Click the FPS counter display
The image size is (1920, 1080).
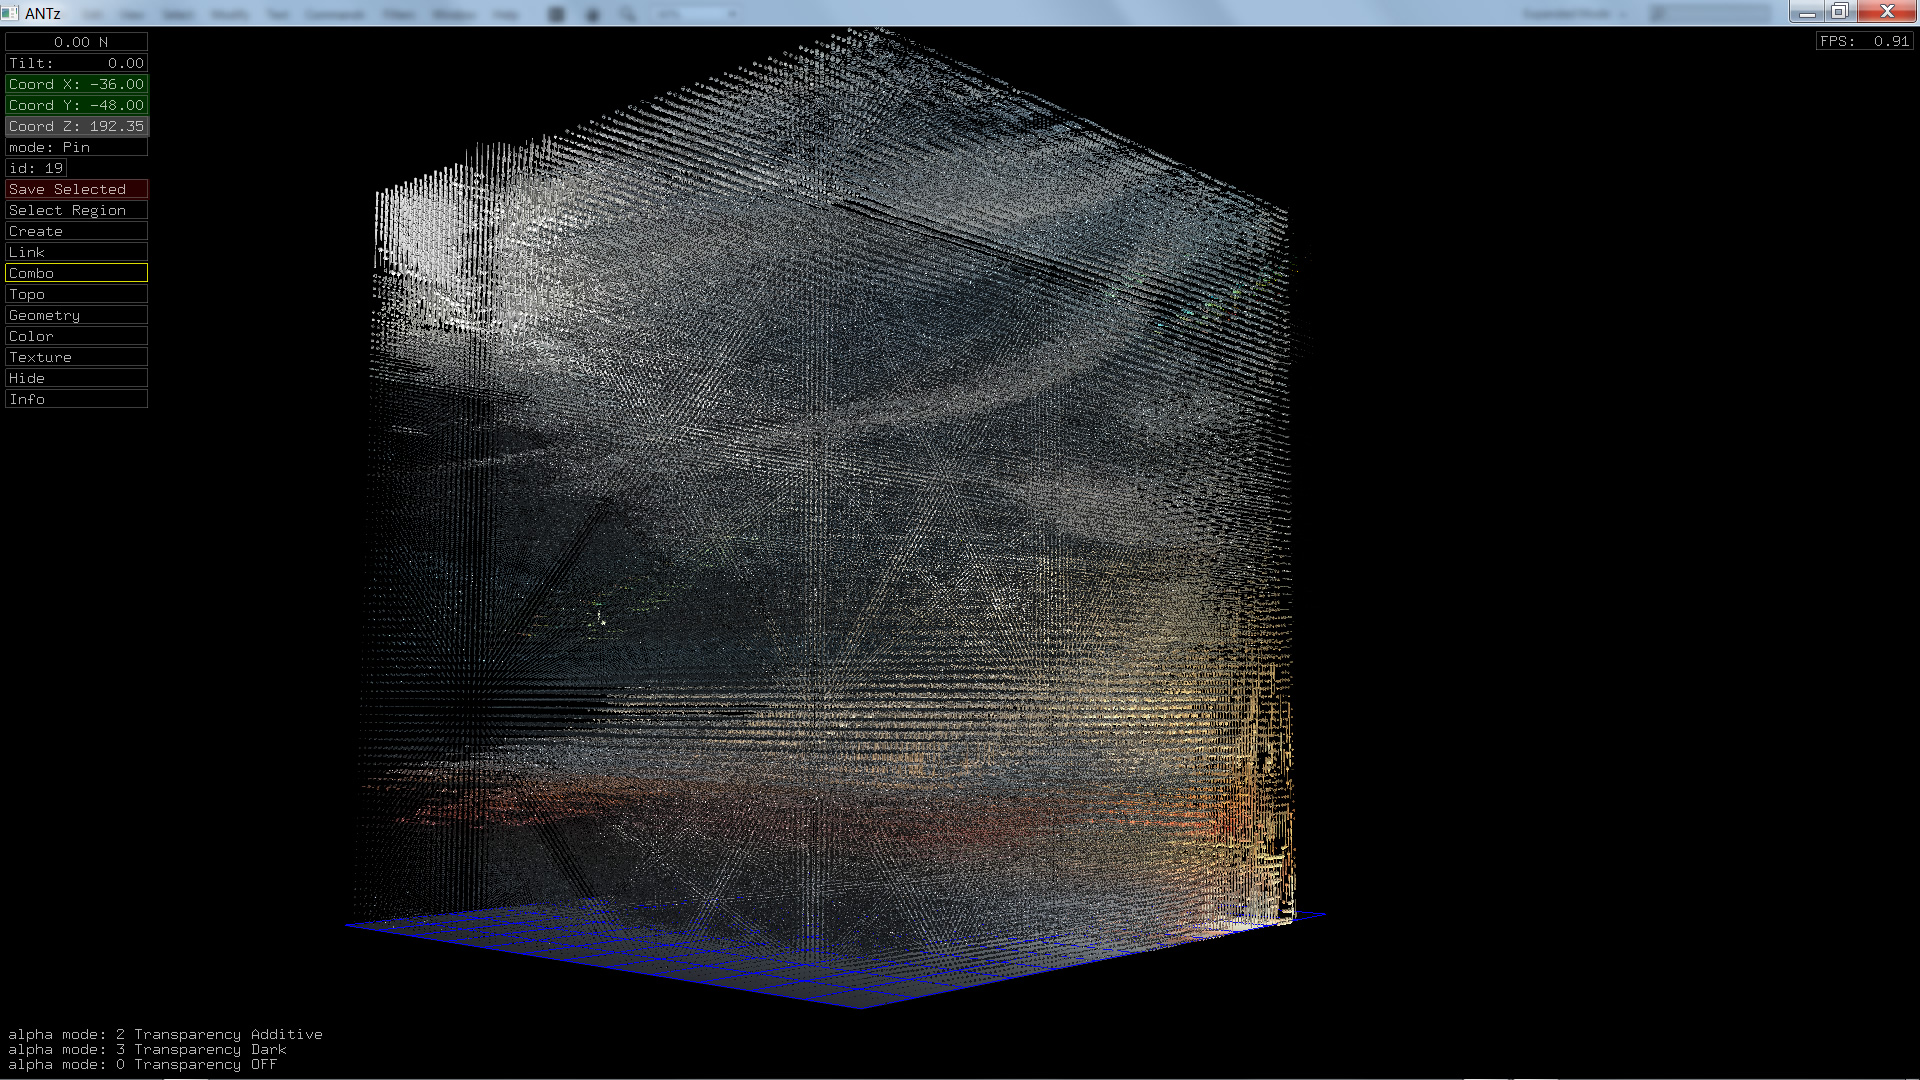[1864, 41]
